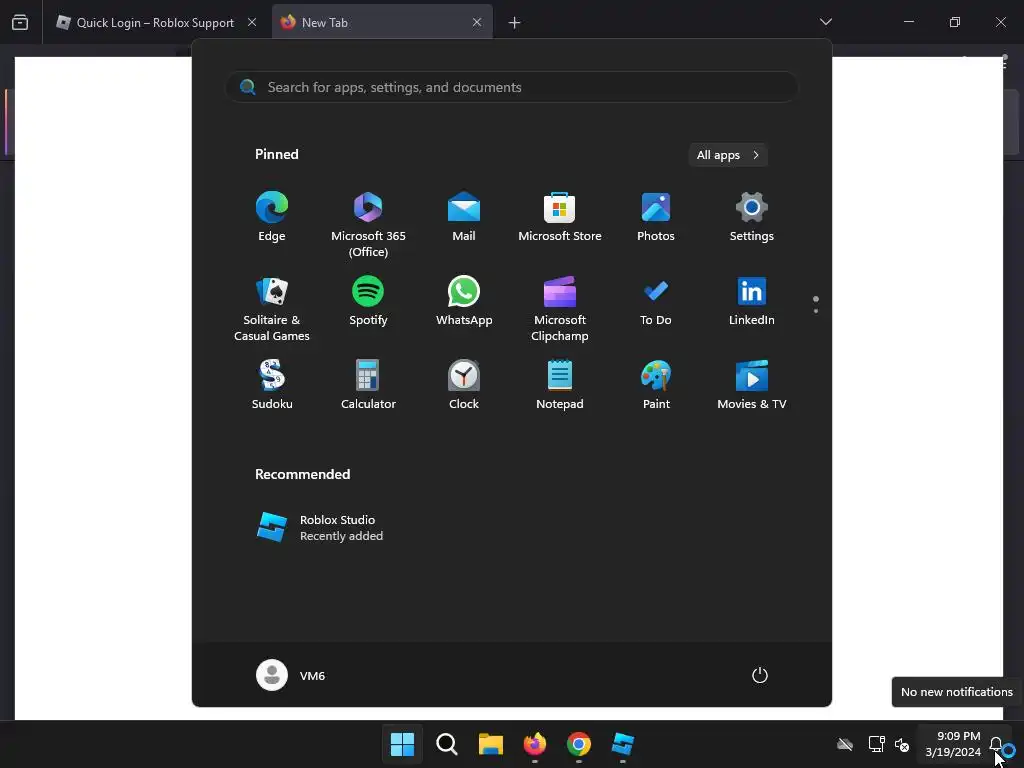
Task: Open the VM6 user account menu
Action: coord(291,675)
